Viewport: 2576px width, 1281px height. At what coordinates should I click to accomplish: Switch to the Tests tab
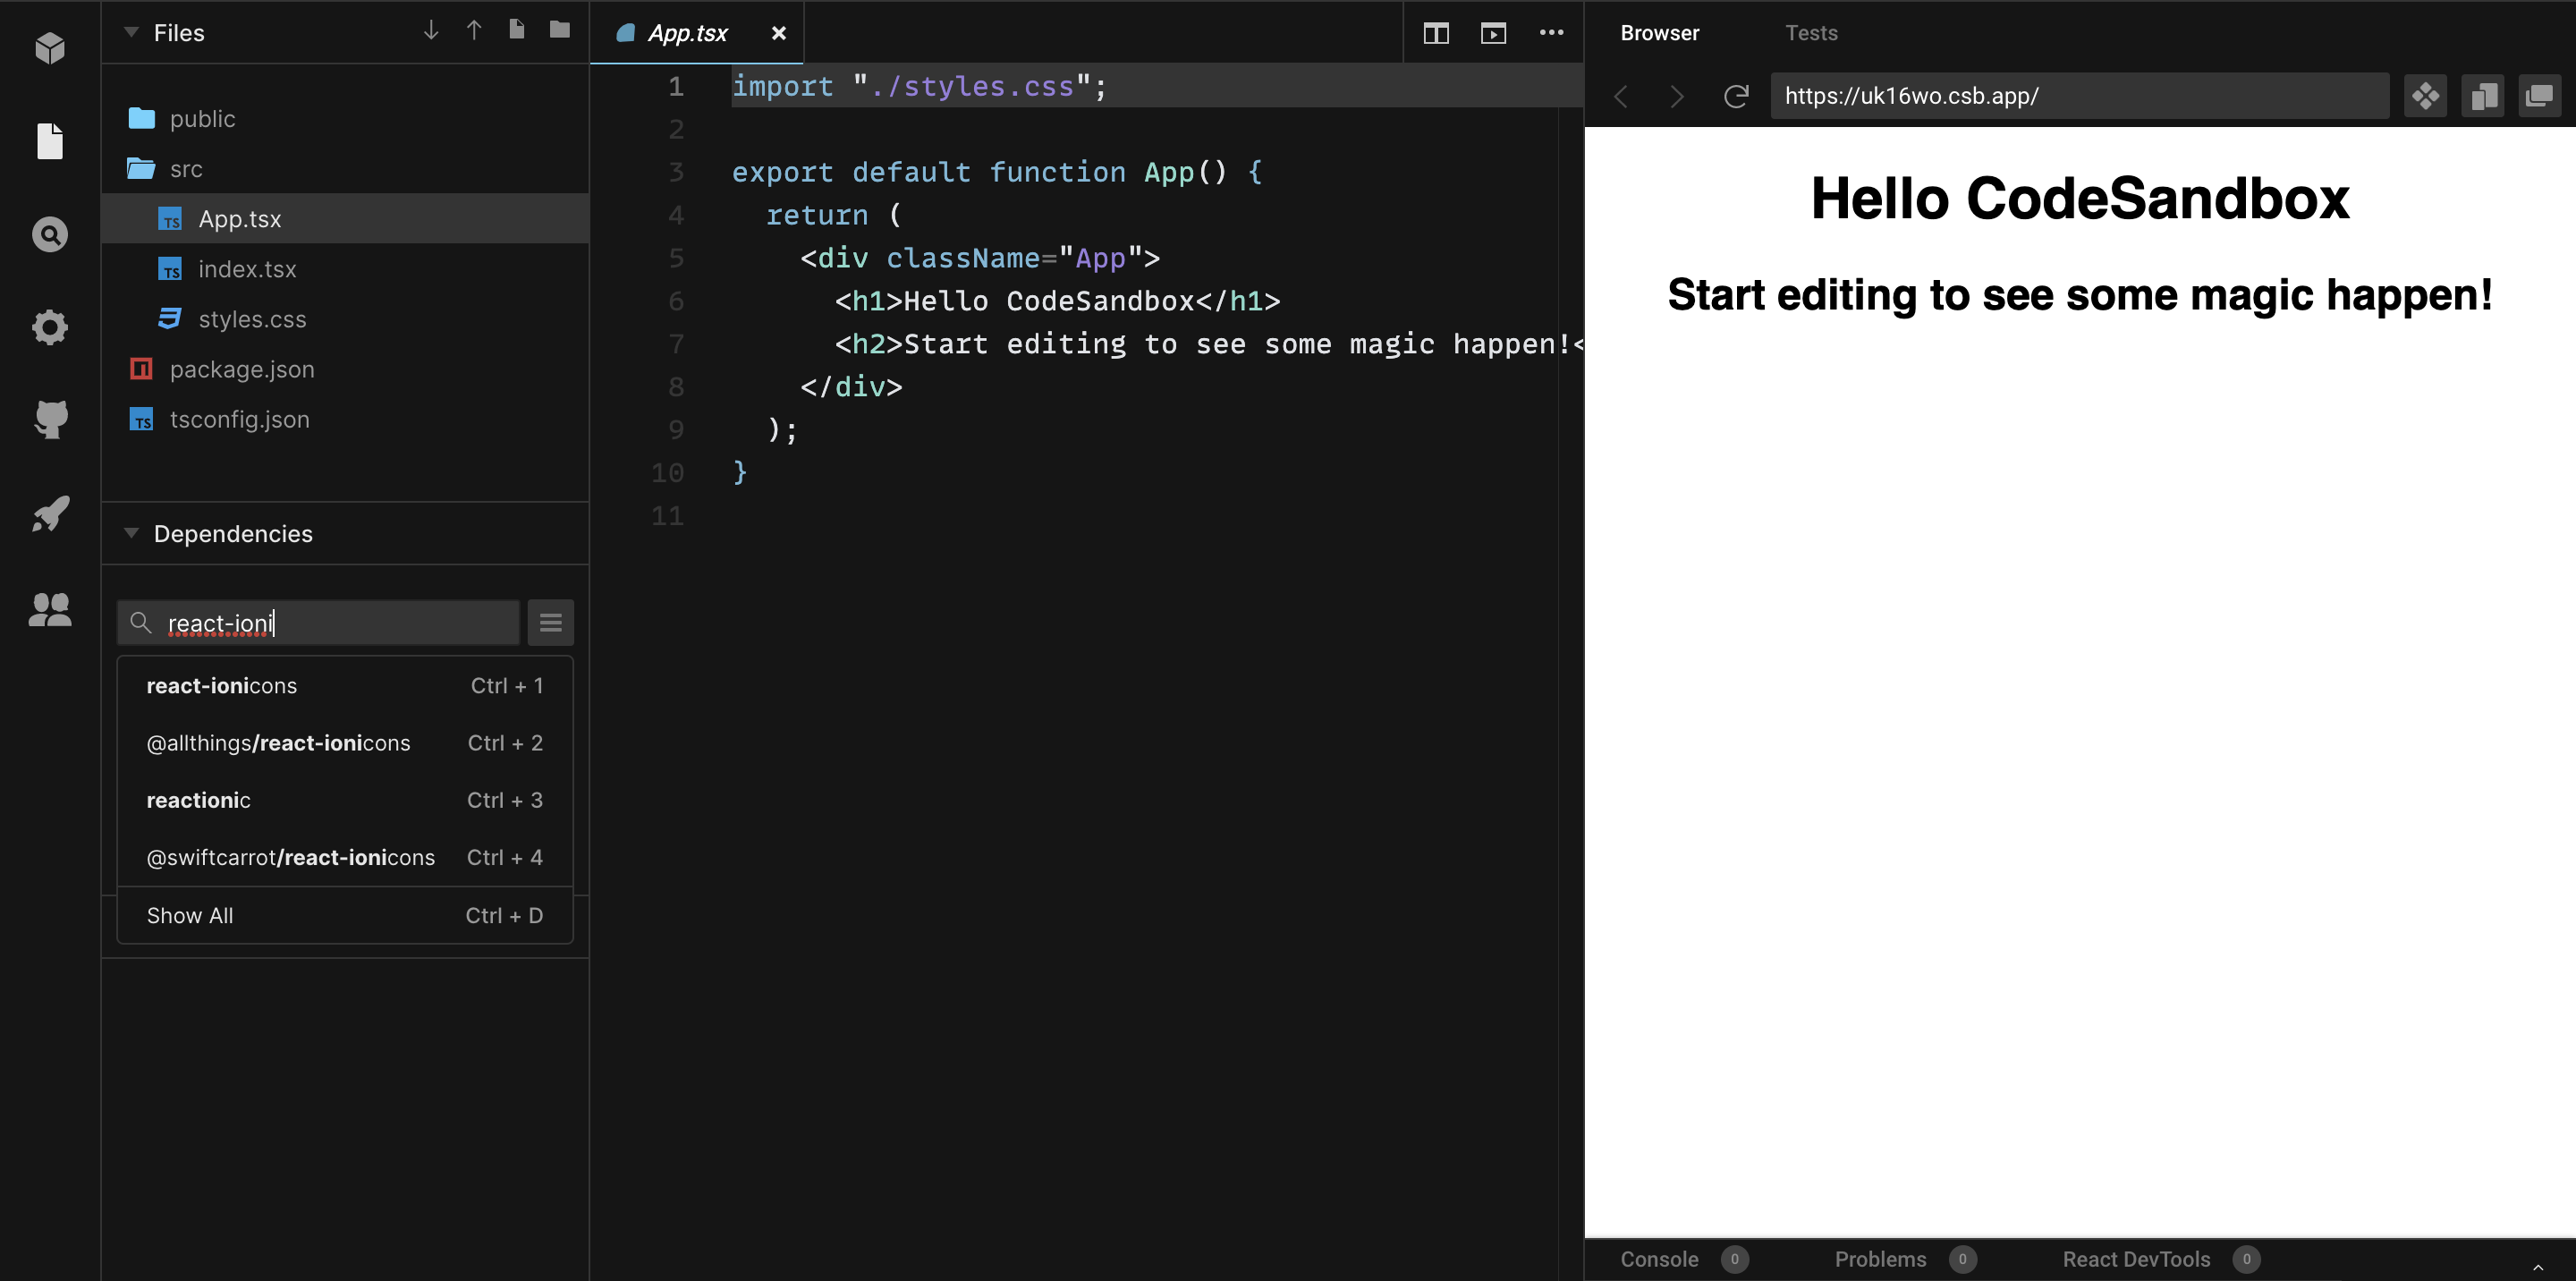click(1811, 33)
